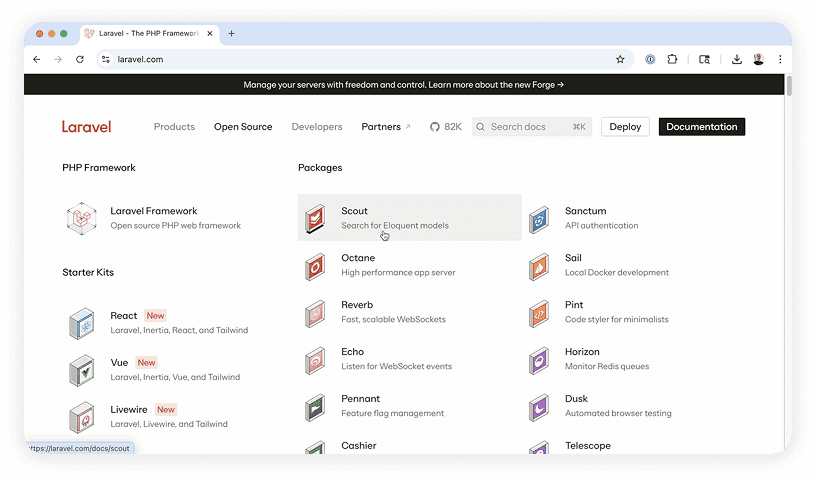816x480 pixels.
Task: Click 'Listen for WebSocket events' text
Action: pyautogui.click(x=397, y=366)
